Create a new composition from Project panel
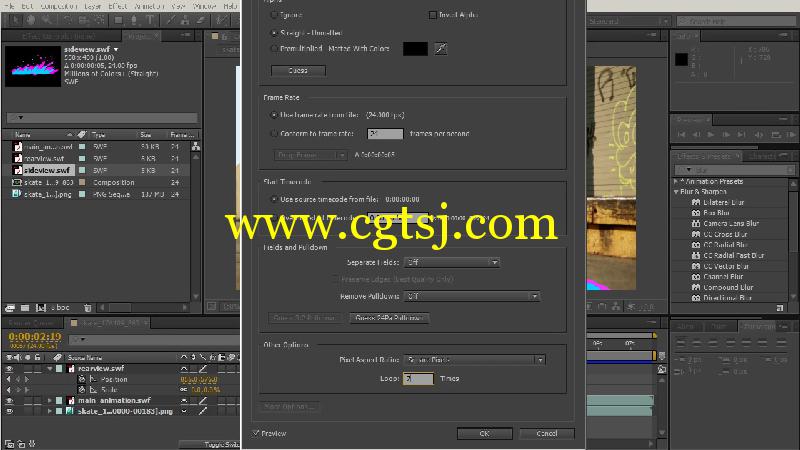Image resolution: width=800 pixels, height=450 pixels. coord(41,308)
